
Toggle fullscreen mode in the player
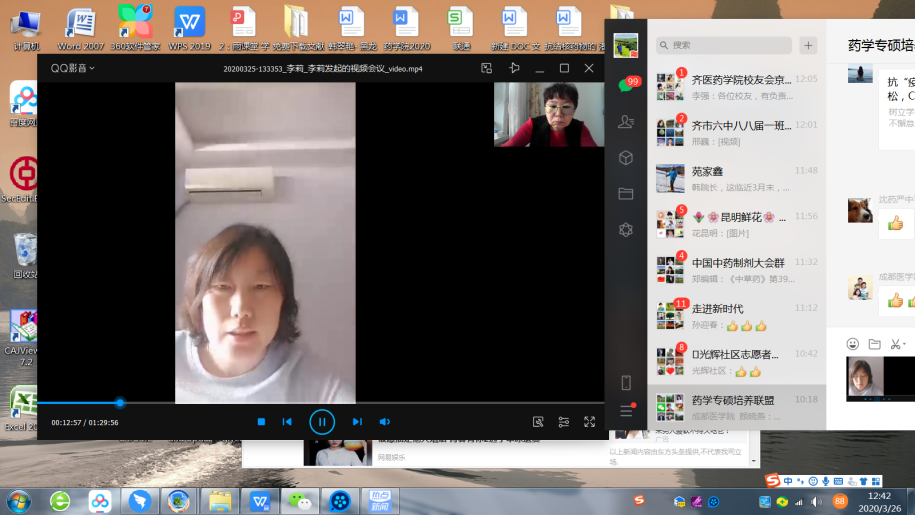(x=590, y=422)
